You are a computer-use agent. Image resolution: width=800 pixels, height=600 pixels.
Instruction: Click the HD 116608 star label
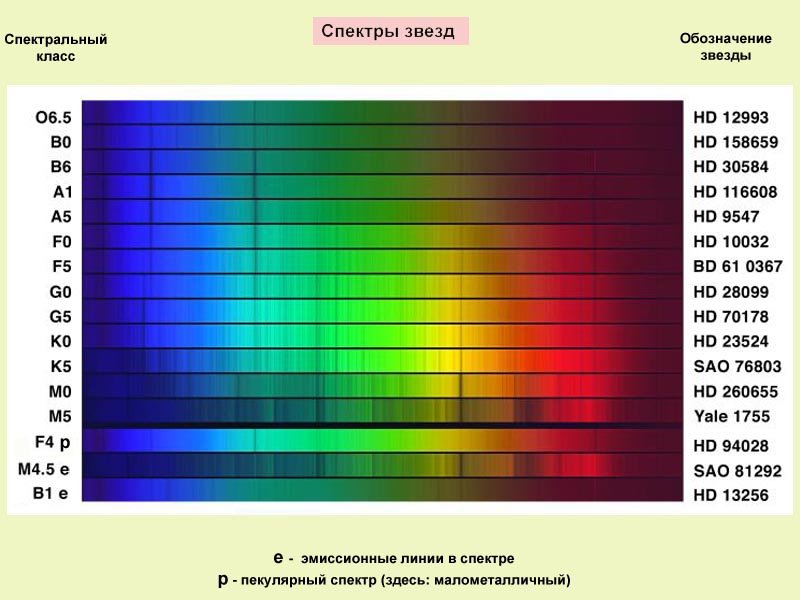point(735,192)
